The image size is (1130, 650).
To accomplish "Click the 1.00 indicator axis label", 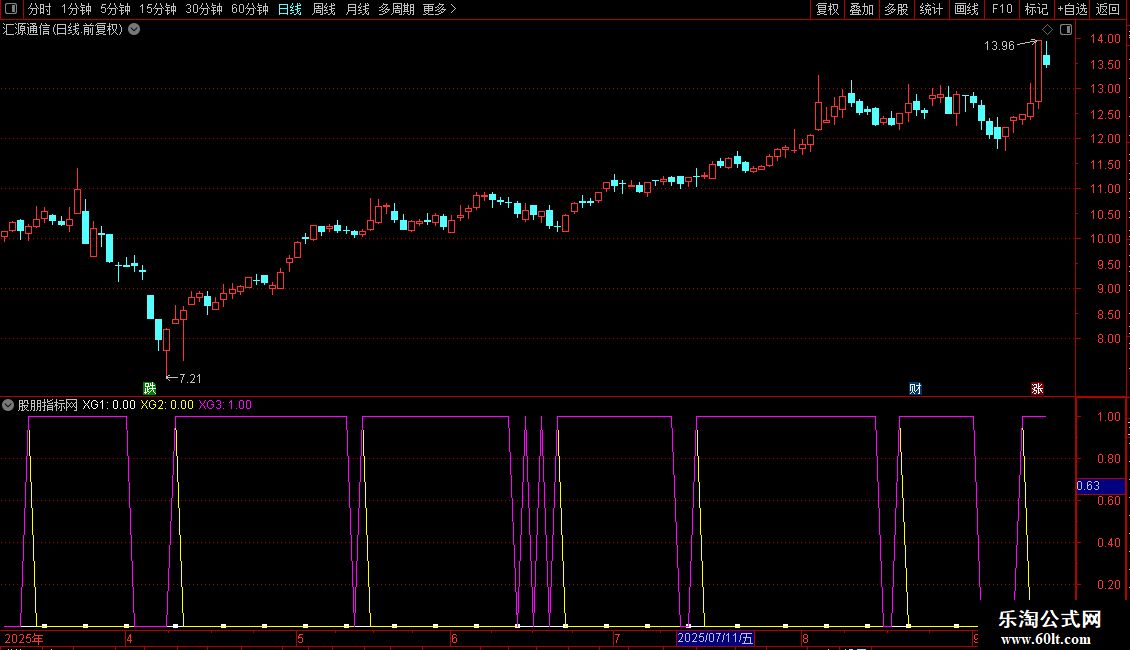I will (1108, 417).
